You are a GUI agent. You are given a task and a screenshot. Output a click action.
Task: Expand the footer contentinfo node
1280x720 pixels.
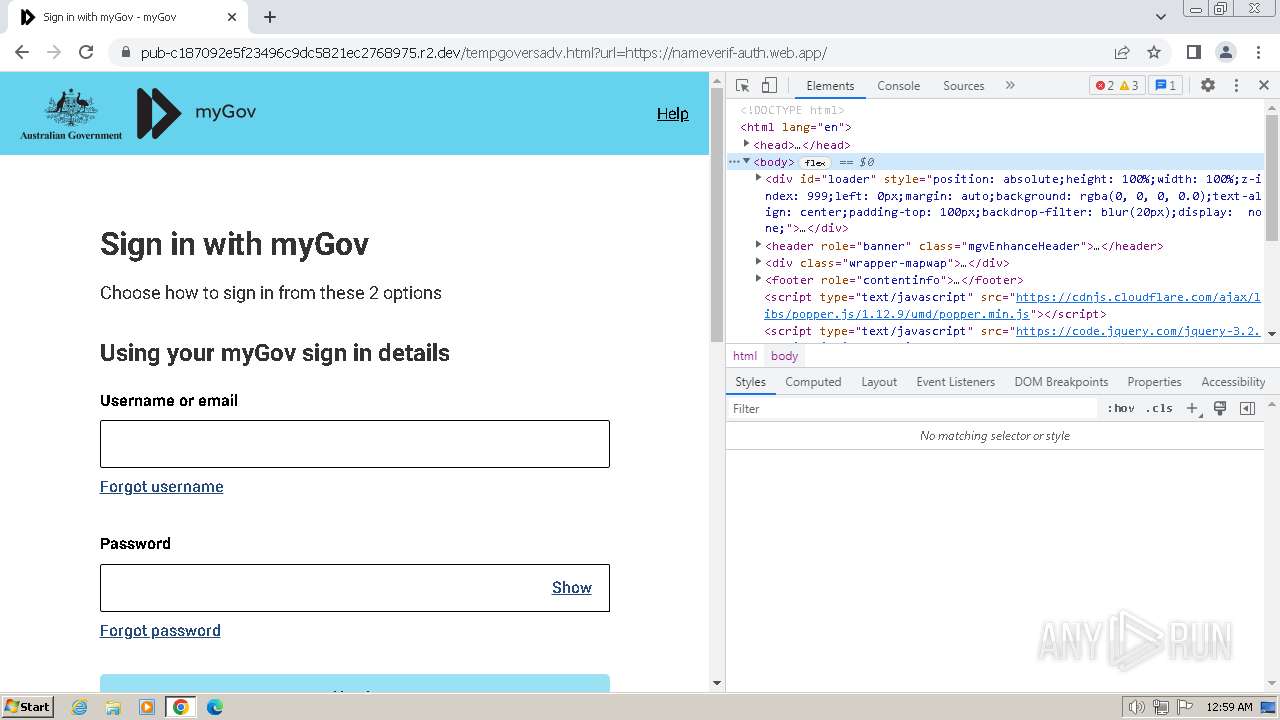click(x=758, y=279)
